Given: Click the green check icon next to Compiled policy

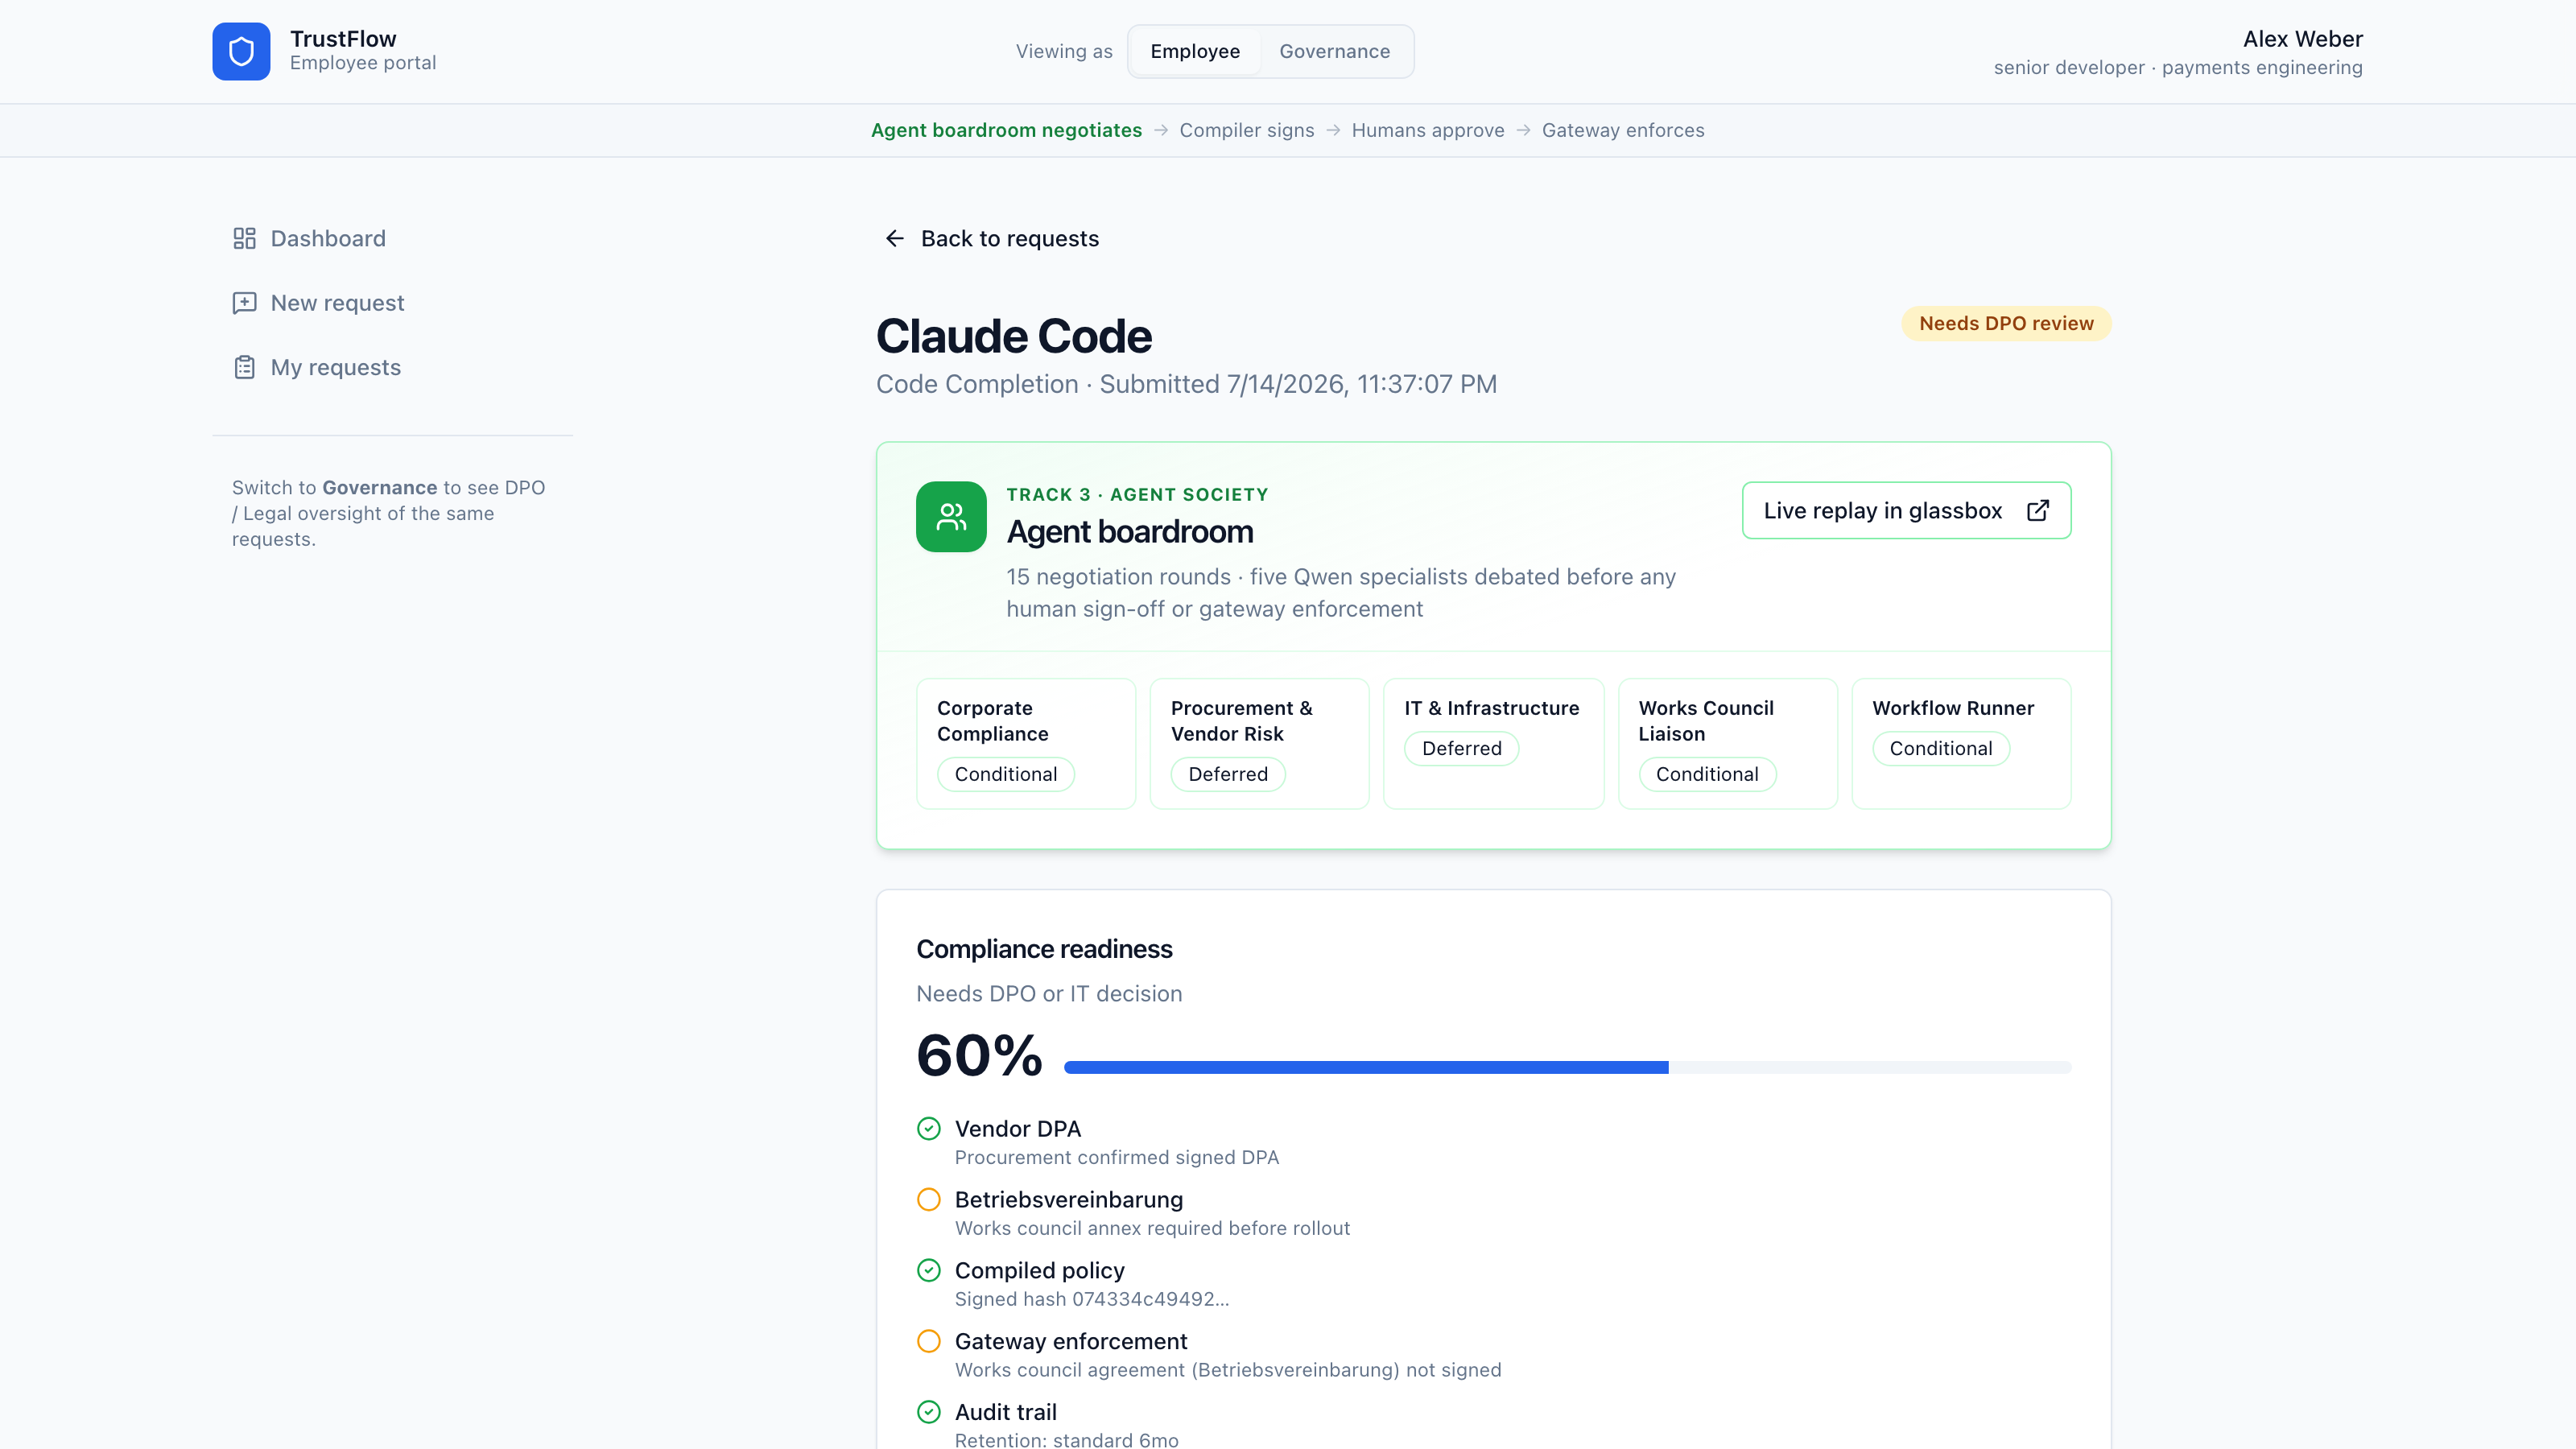Looking at the screenshot, I should coord(929,1270).
